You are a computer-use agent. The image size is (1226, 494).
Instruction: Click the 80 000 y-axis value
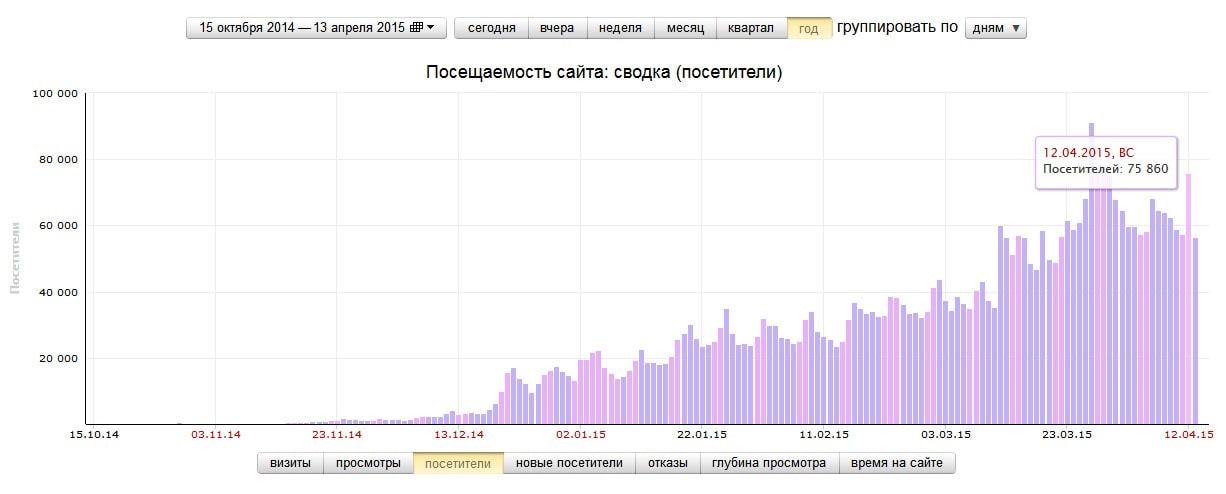click(x=59, y=160)
